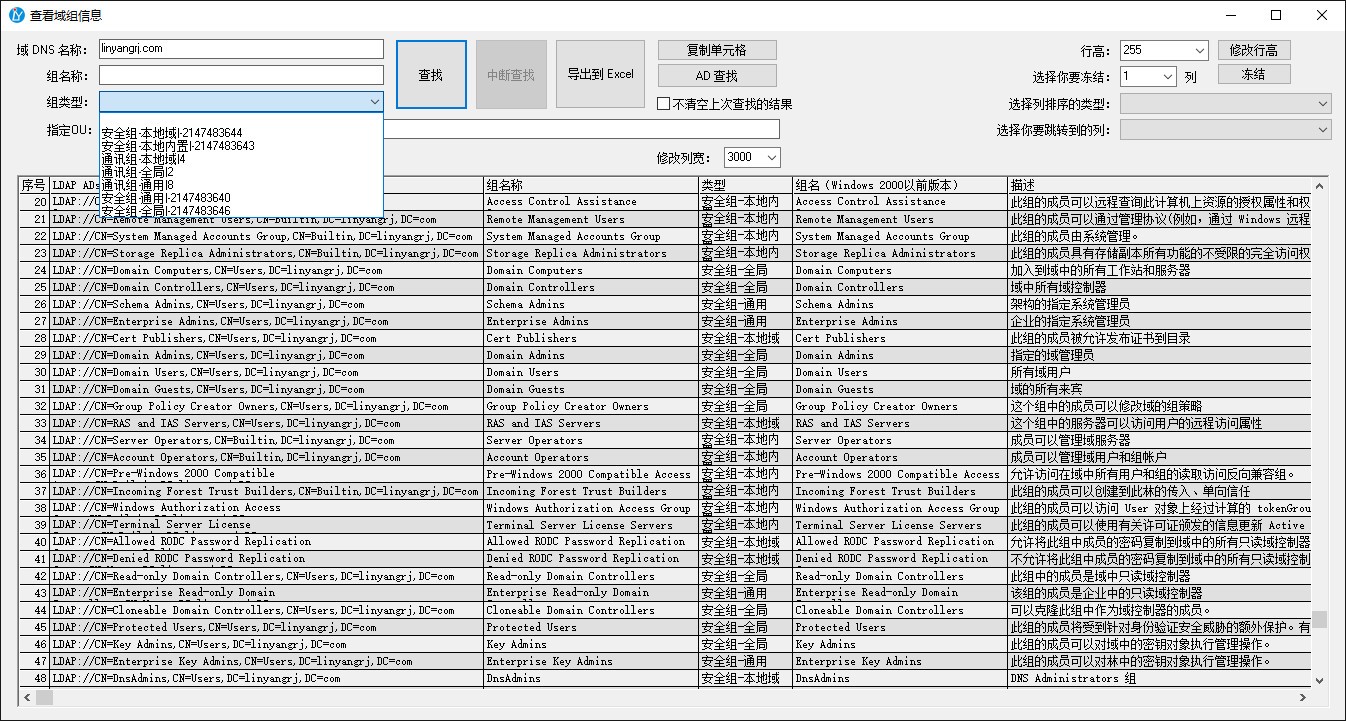
Task: Select Remote Management Users group name cell
Action: point(590,219)
